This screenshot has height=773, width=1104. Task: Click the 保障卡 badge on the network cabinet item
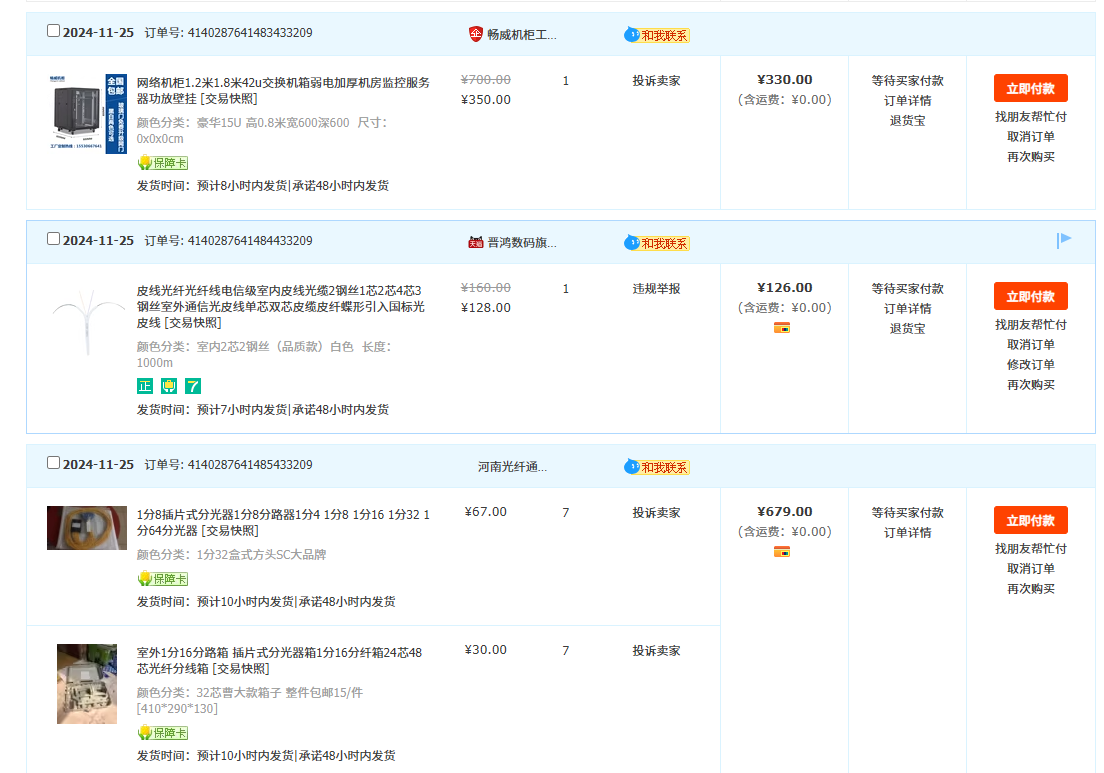coord(162,163)
